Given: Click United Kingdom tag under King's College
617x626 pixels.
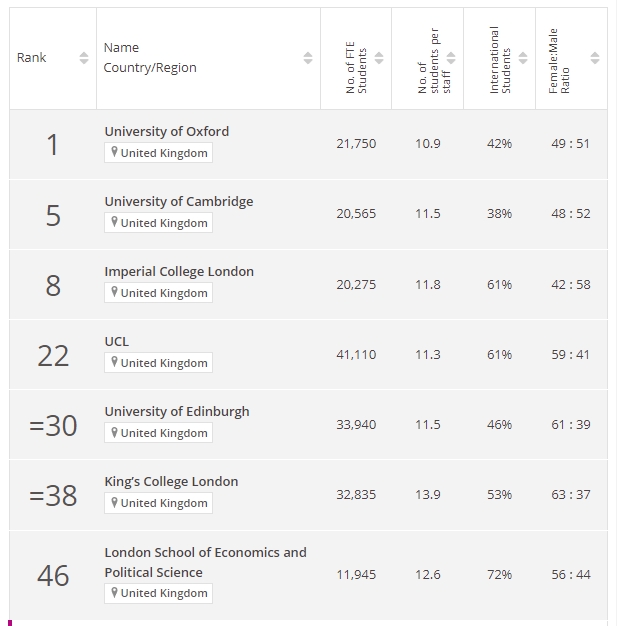Looking at the screenshot, I should point(159,503).
